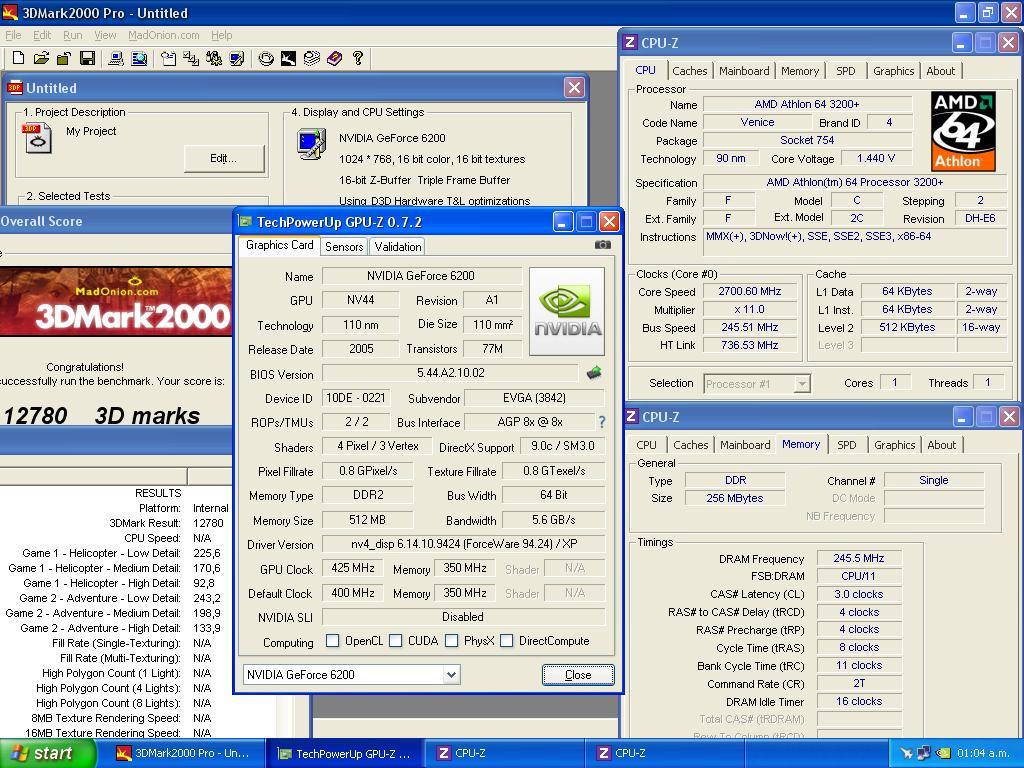Click the edit description toolbar icon
This screenshot has height=768, width=1024.
[168, 59]
